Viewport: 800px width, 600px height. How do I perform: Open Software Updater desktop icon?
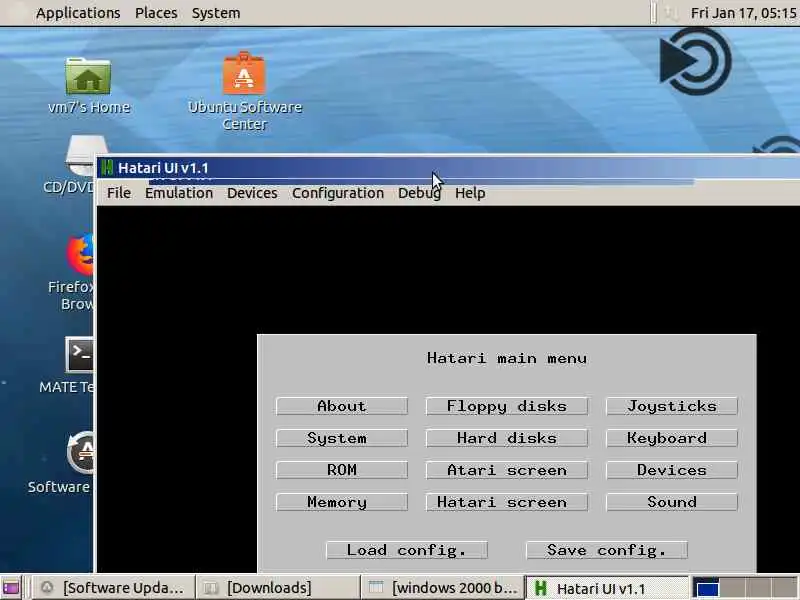click(x=81, y=453)
